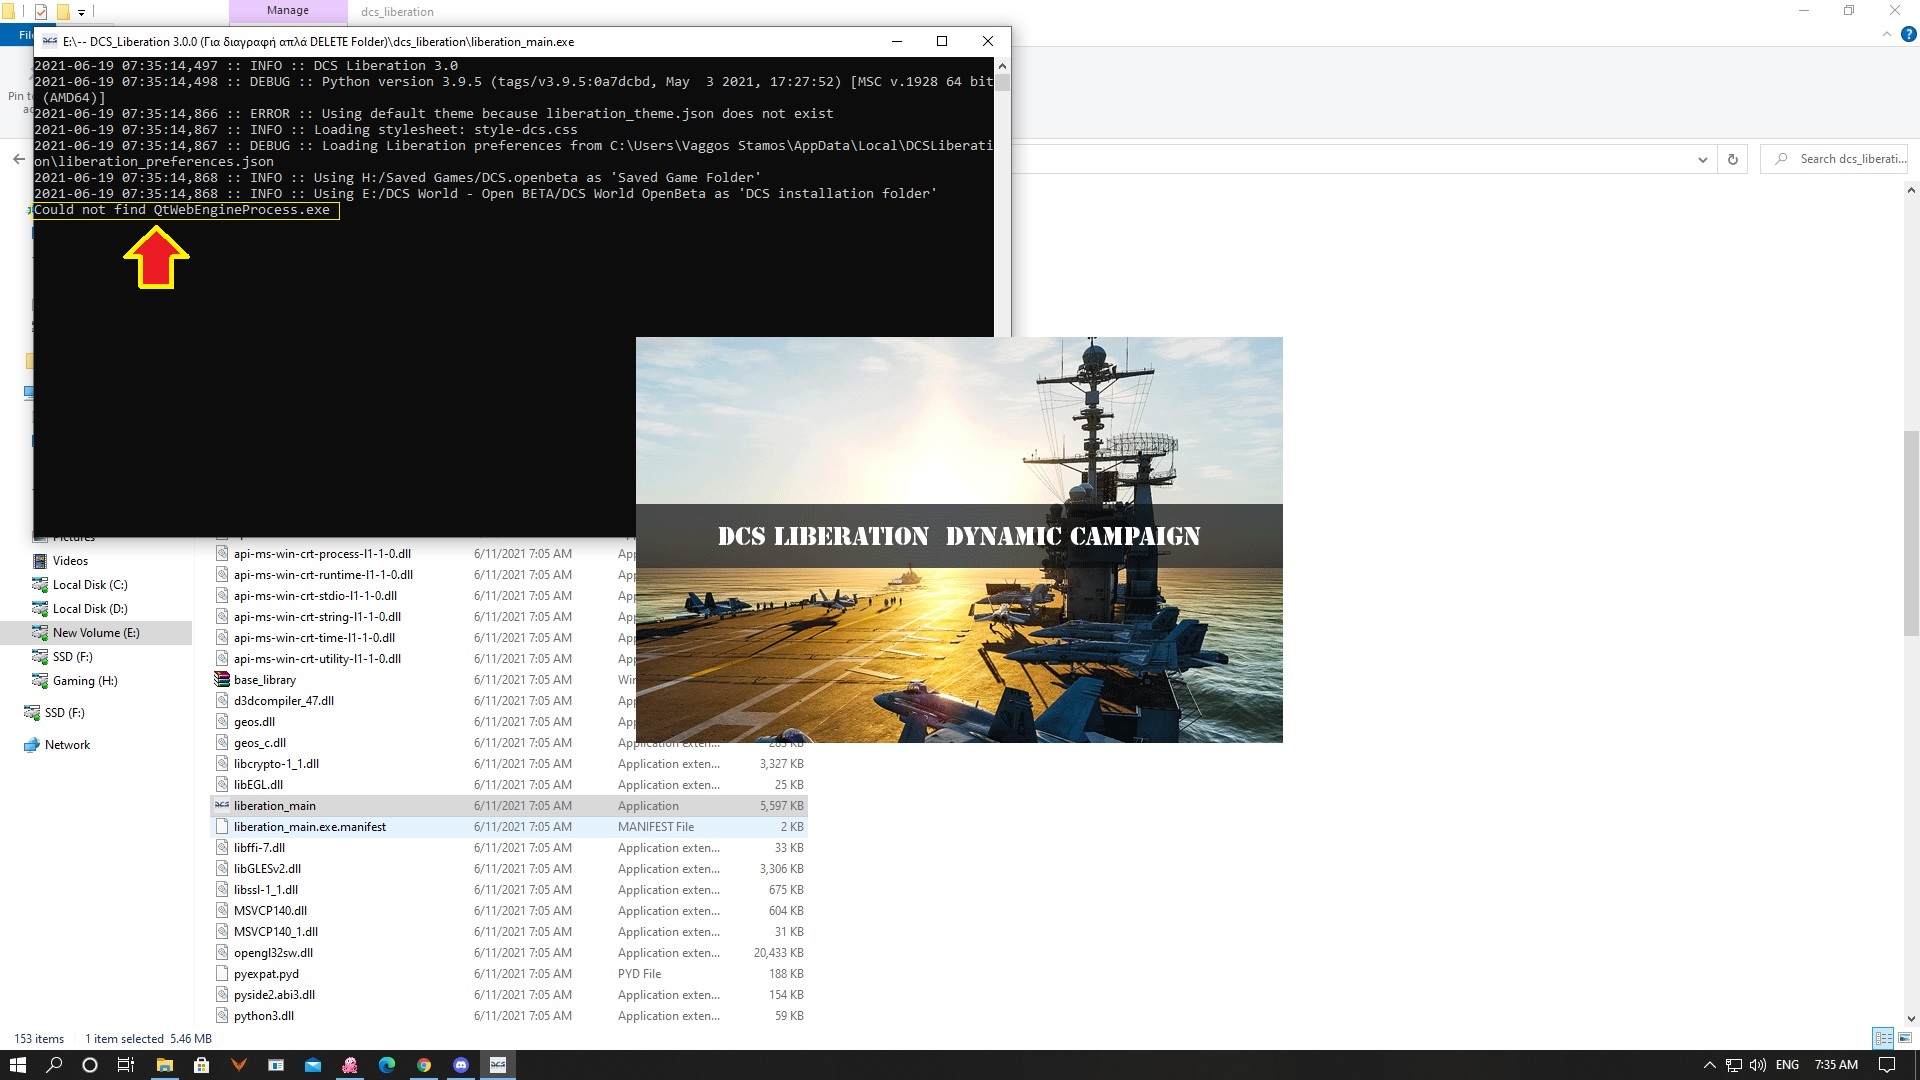The image size is (1920, 1080).
Task: Launch Google Chrome from the taskbar
Action: [424, 1065]
